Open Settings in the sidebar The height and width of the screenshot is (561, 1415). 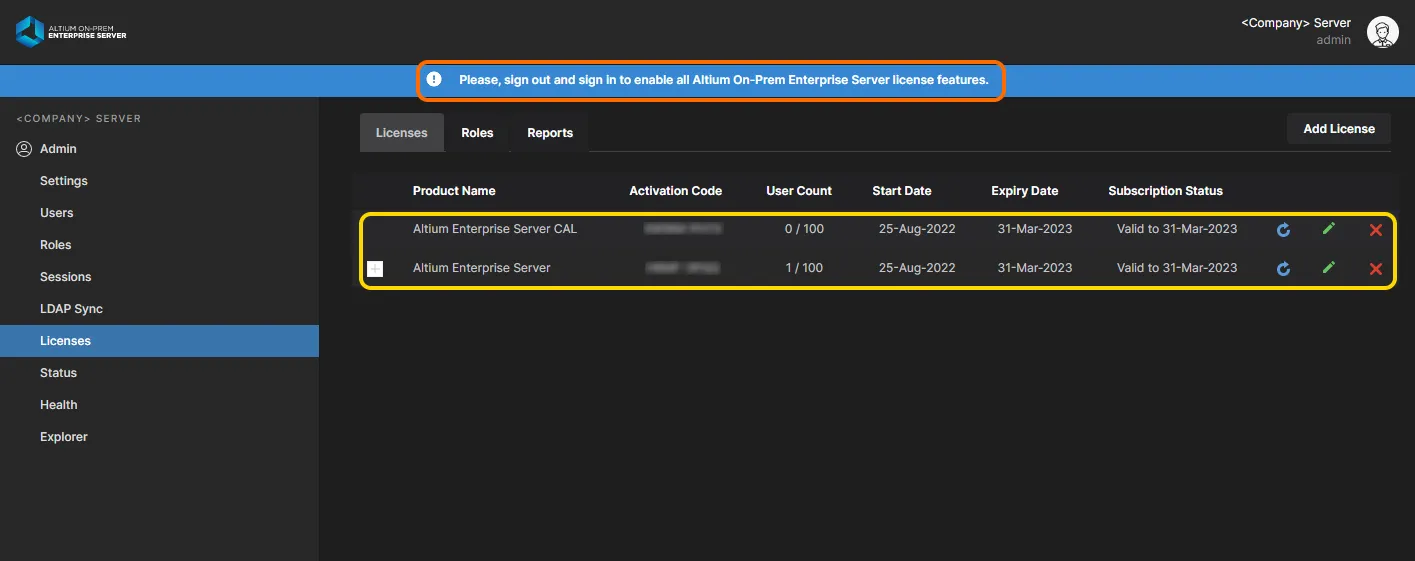tap(64, 181)
